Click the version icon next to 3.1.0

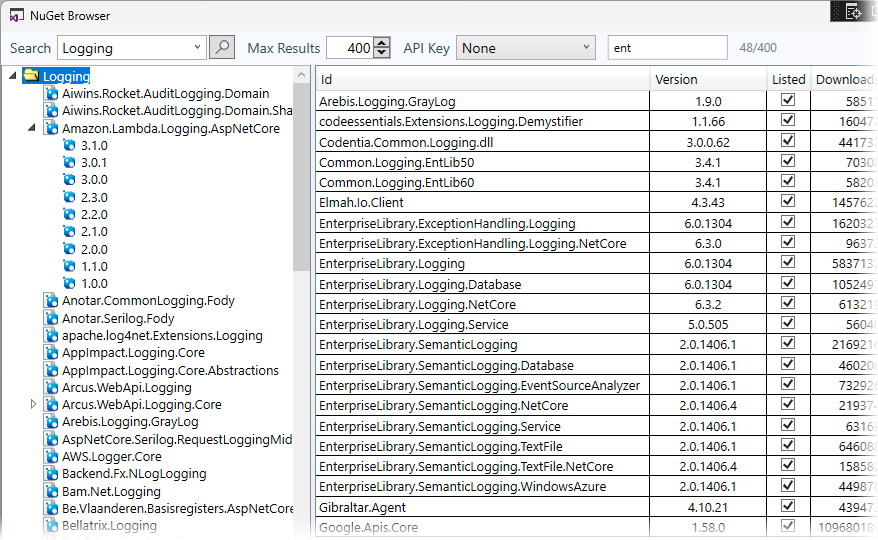pyautogui.click(x=69, y=146)
